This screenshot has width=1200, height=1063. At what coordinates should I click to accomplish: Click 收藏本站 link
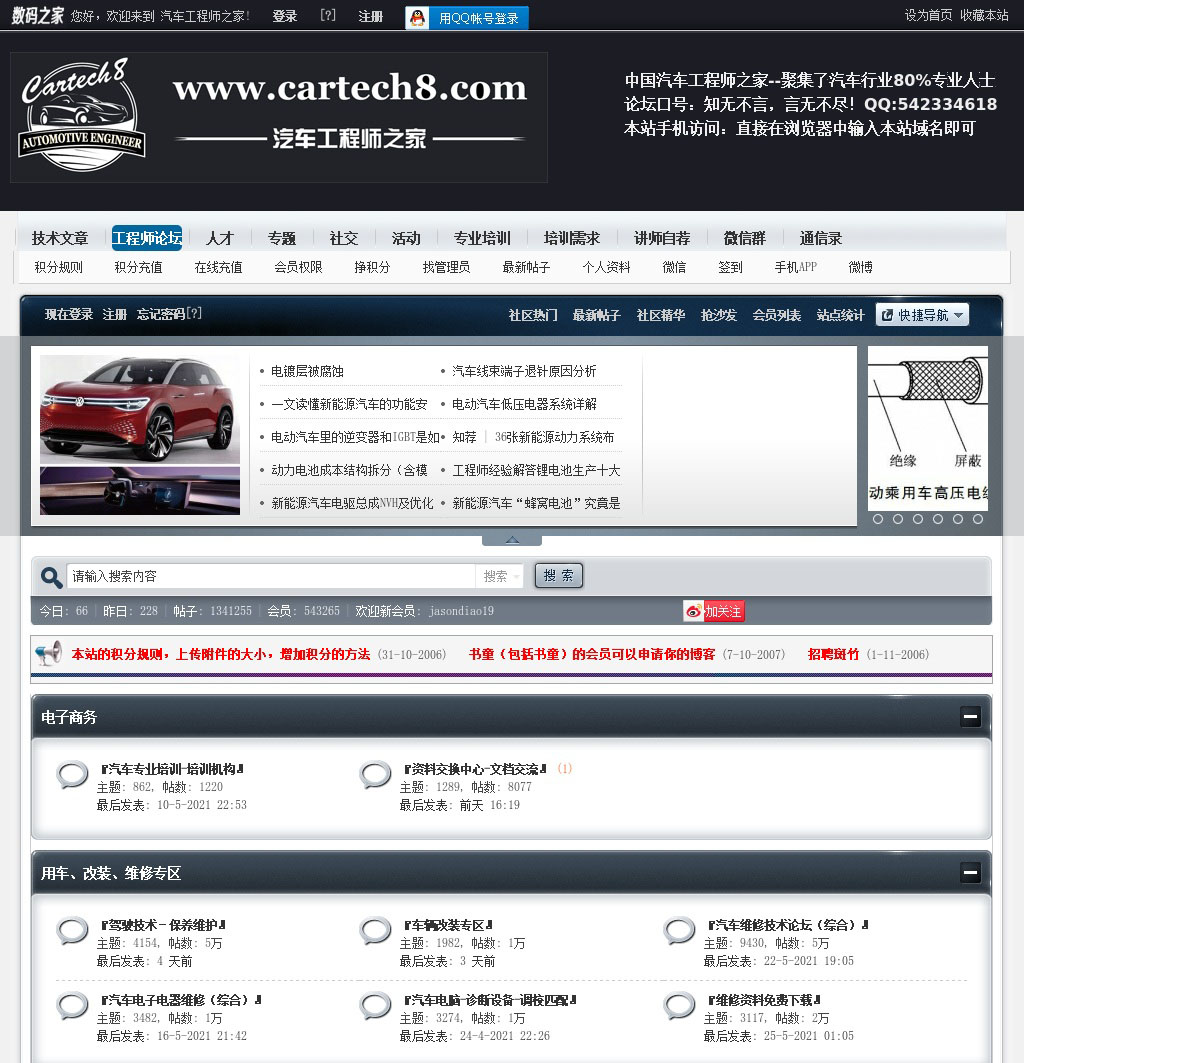click(x=985, y=15)
